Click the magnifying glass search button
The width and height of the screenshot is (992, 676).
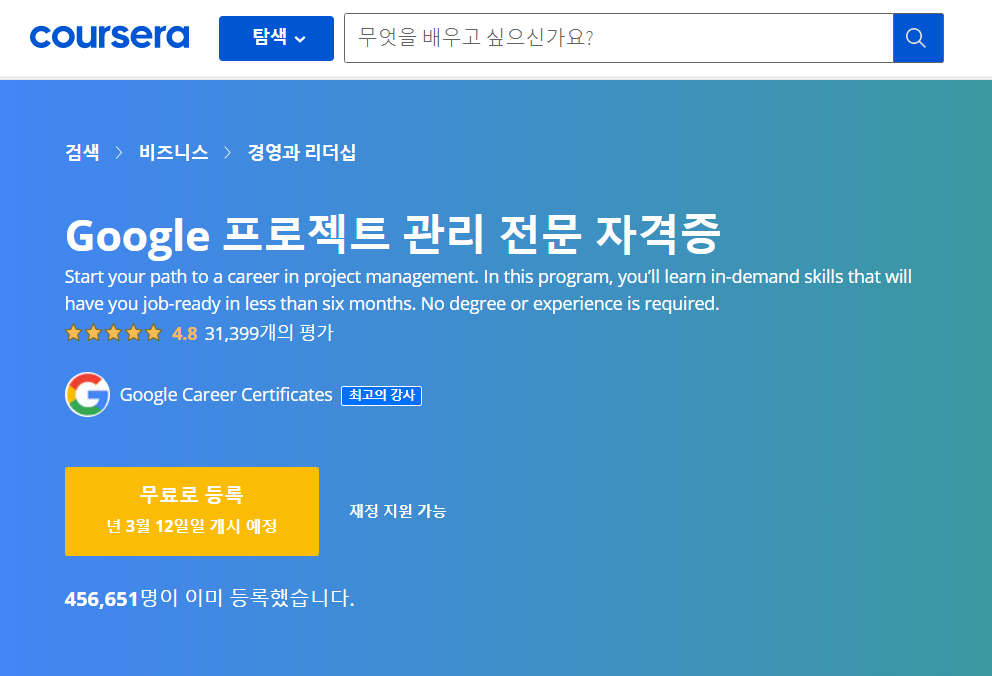[x=918, y=38]
